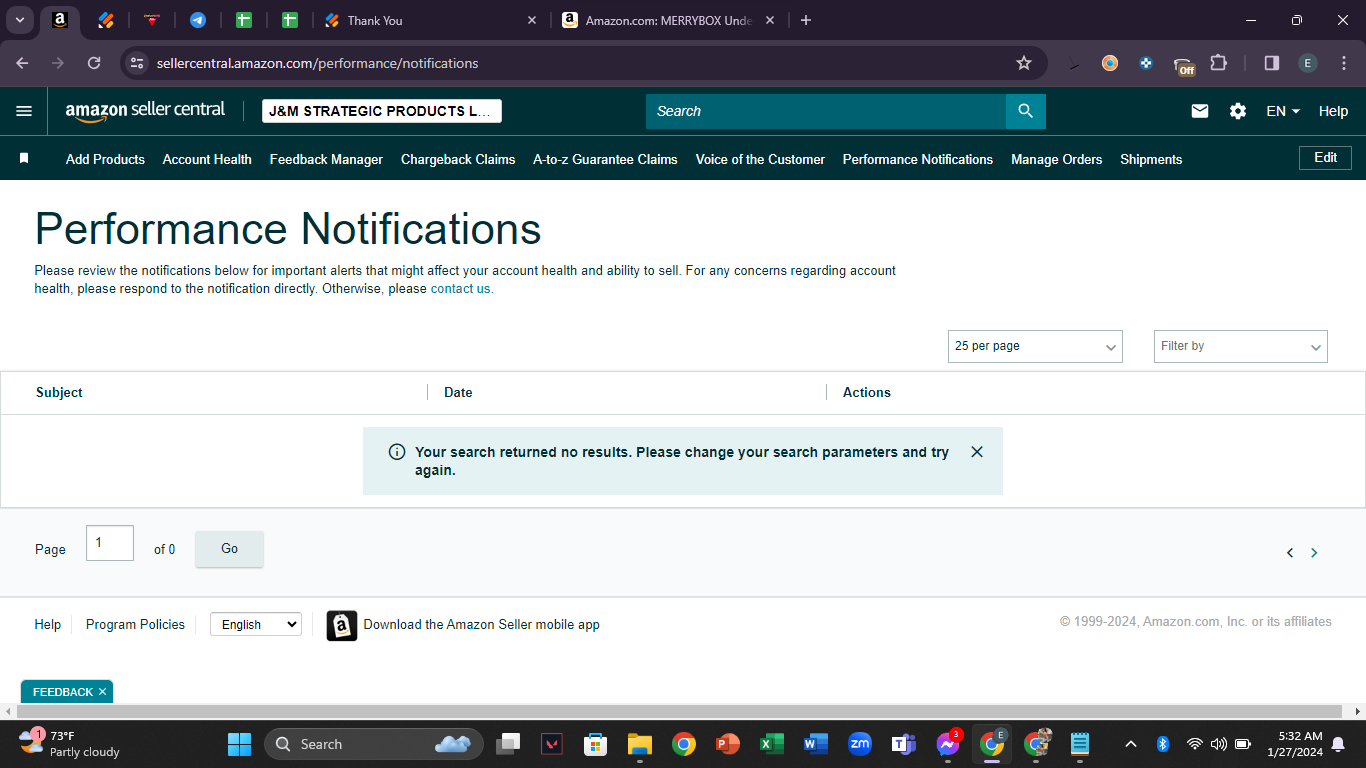Viewport: 1366px width, 768px height.
Task: Open the Help link in header
Action: 1333,111
